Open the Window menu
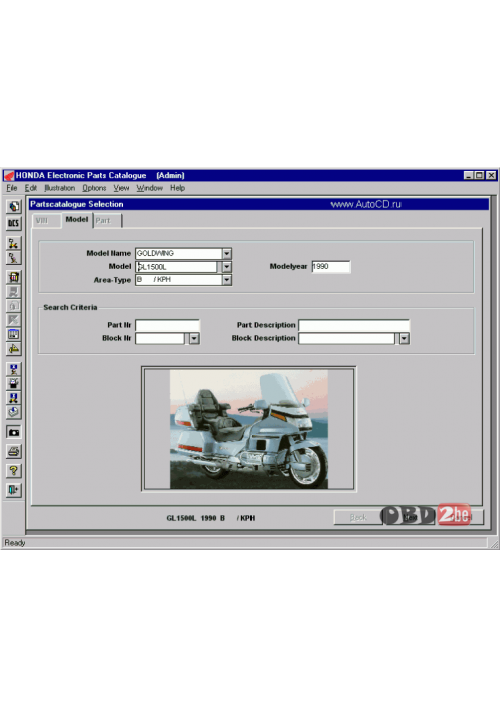 150,188
